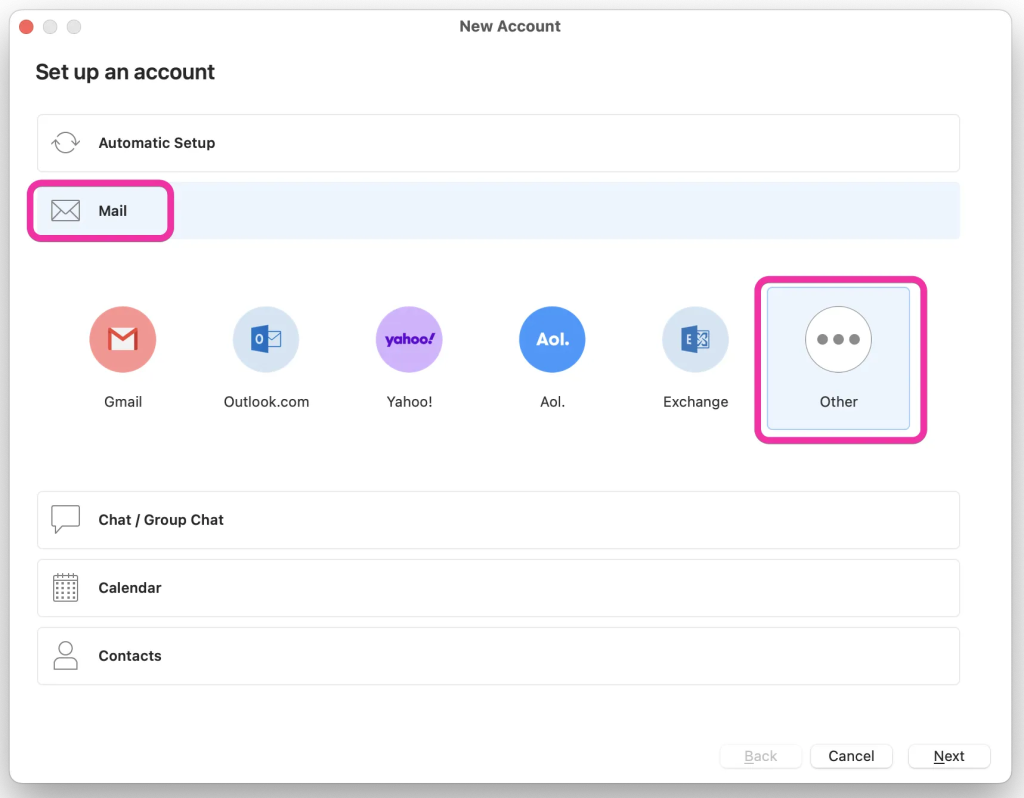The width and height of the screenshot is (1024, 798).
Task: Click the Automatic Setup sync arrows icon
Action: 66,143
